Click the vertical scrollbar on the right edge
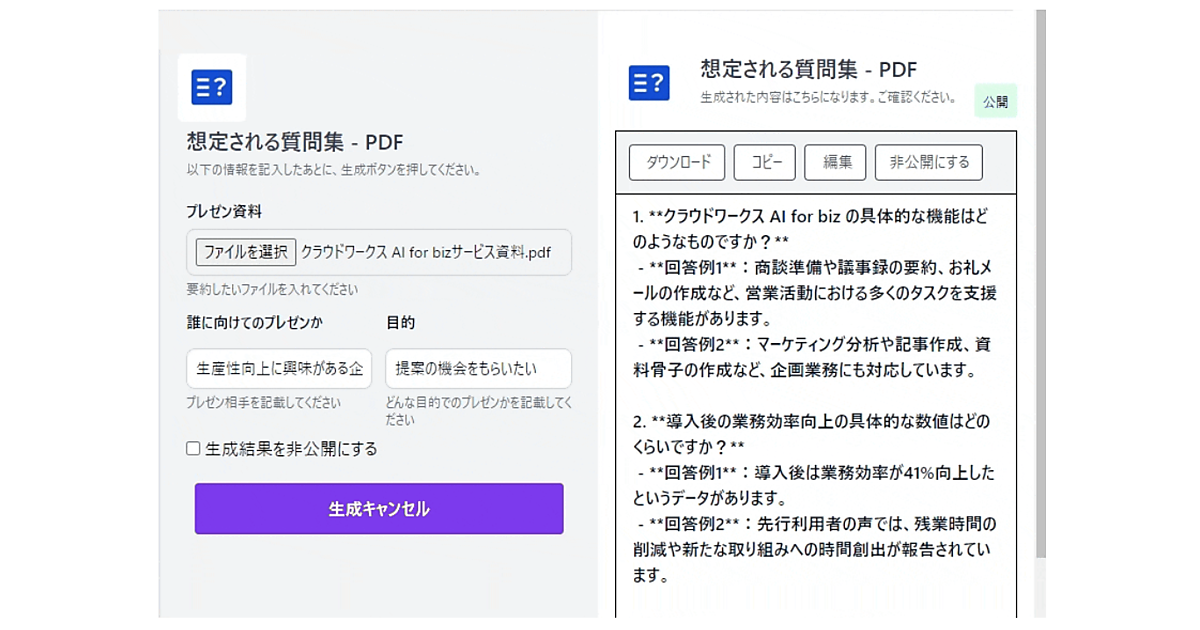Screen dimensions: 1200x630 tap(1041, 300)
